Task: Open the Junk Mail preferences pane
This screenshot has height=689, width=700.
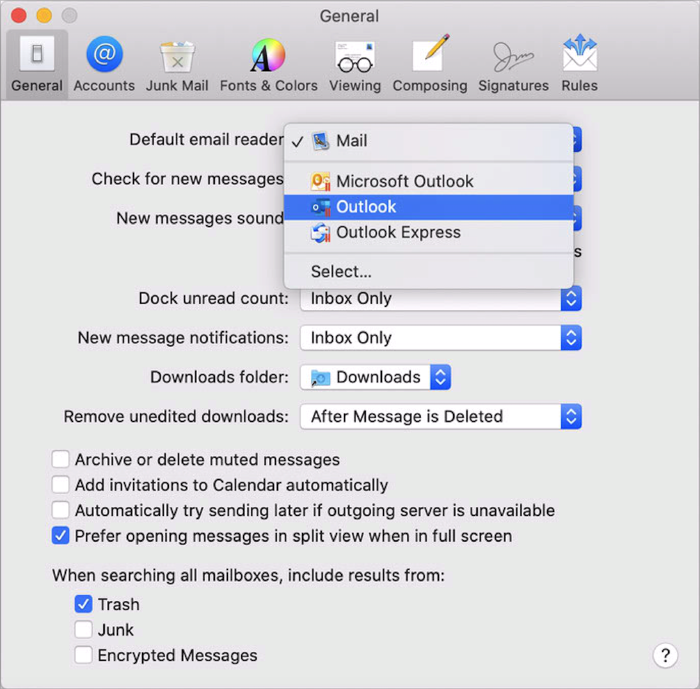Action: (x=177, y=64)
